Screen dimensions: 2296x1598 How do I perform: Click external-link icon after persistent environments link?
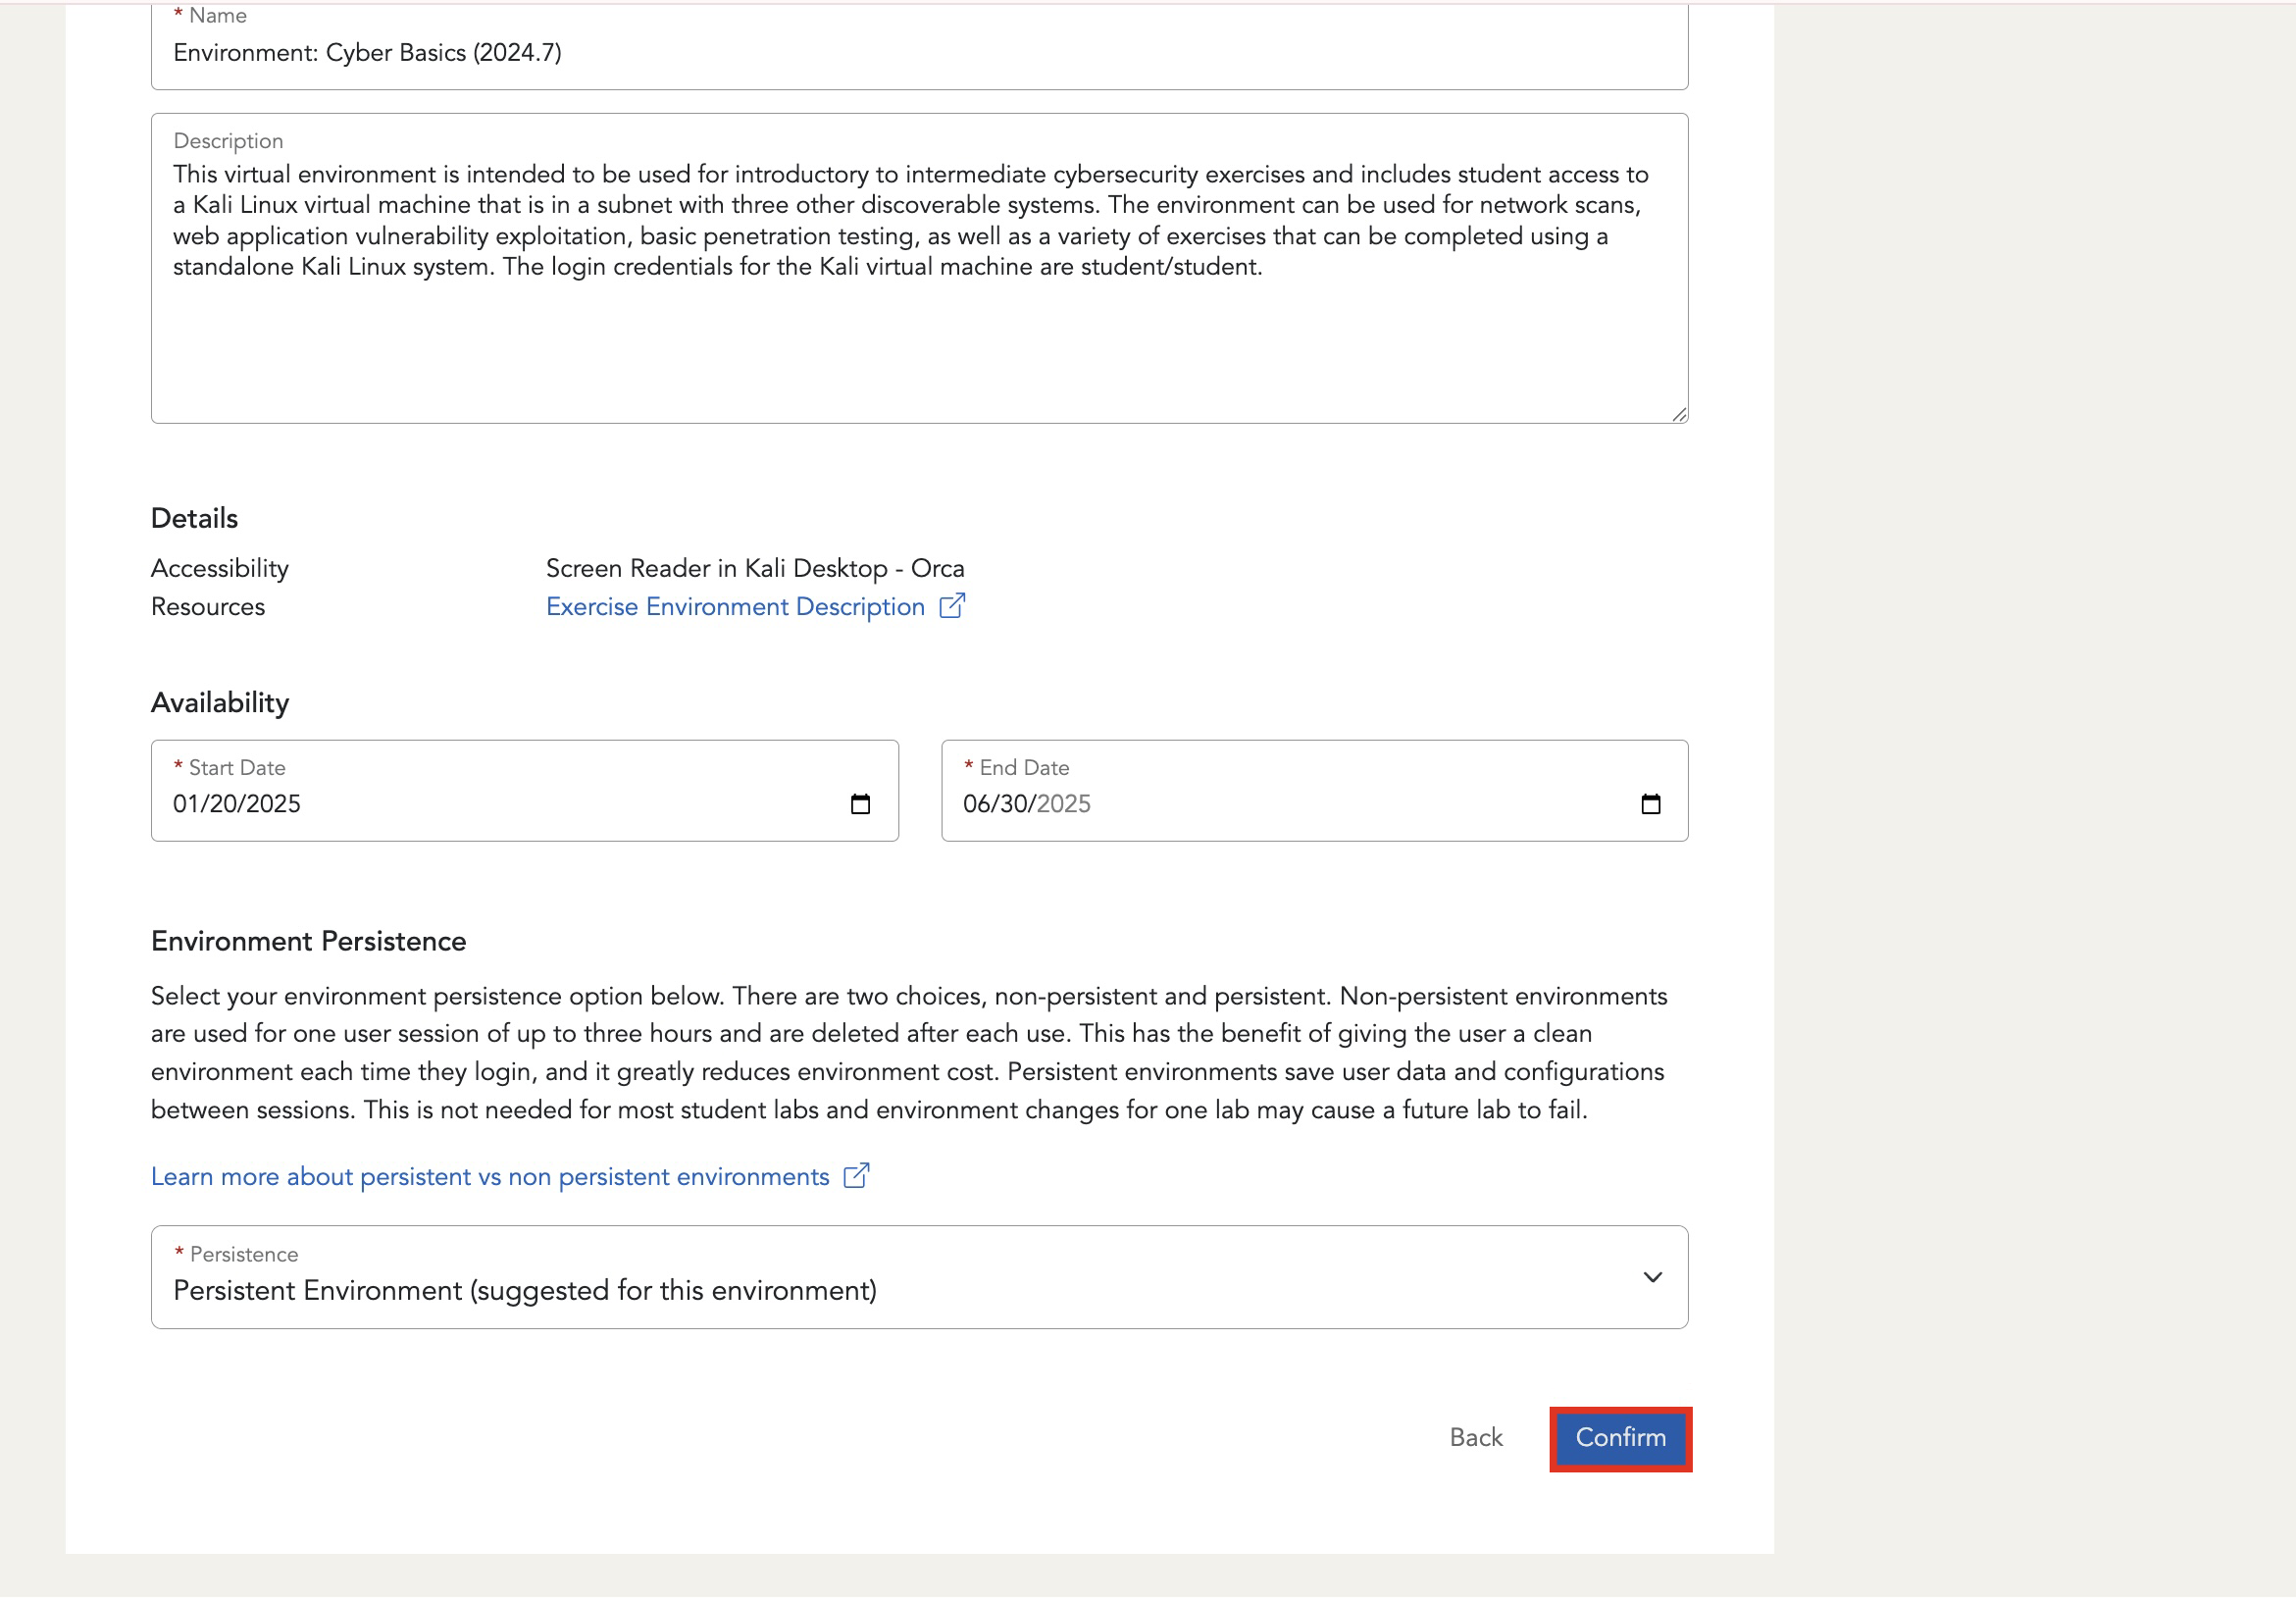(x=856, y=1176)
